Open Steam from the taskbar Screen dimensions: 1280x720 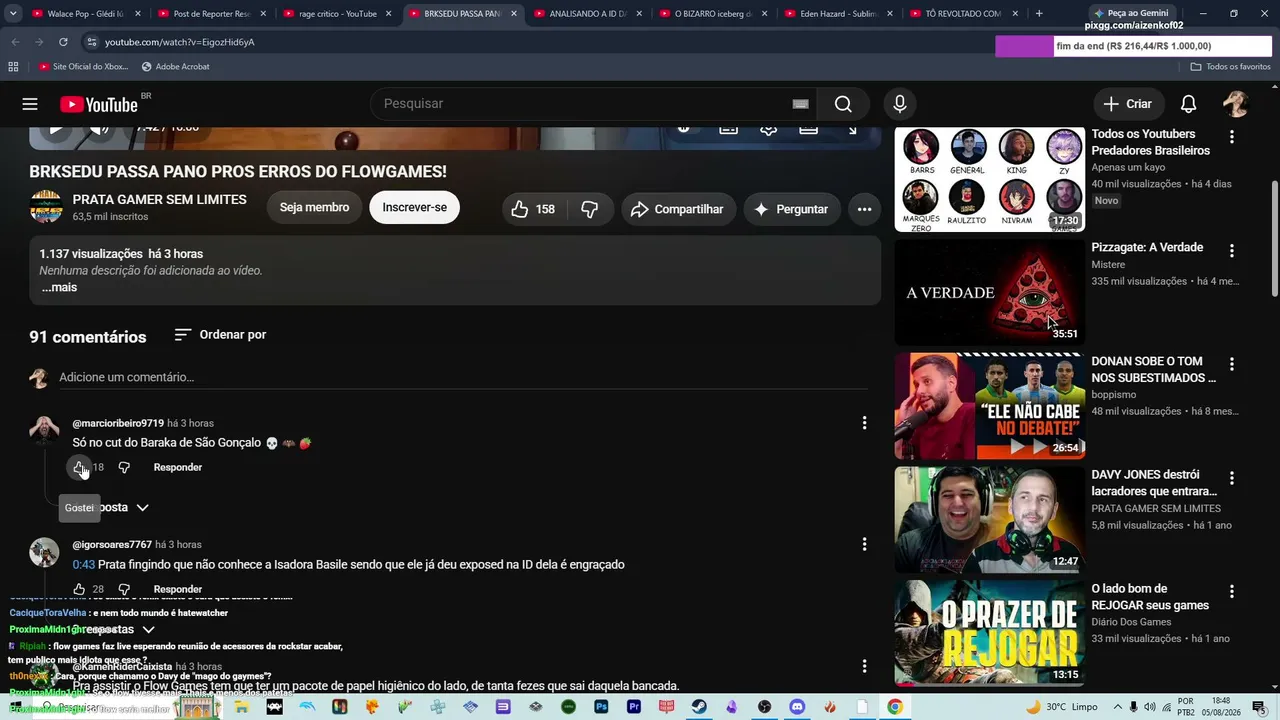[x=699, y=707]
